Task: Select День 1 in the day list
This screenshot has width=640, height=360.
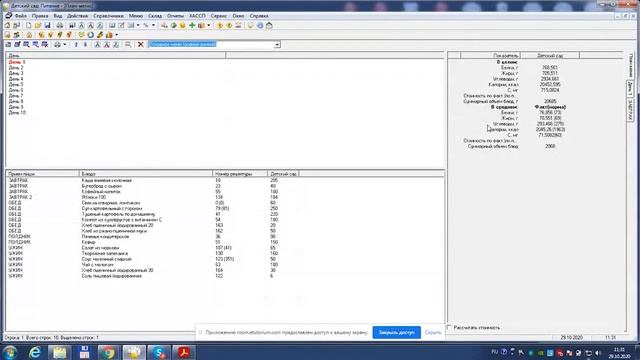Action: point(17,62)
